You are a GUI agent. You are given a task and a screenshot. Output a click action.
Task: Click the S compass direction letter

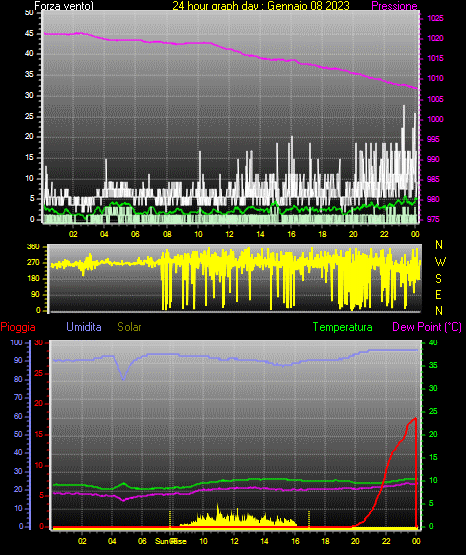pyautogui.click(x=439, y=279)
